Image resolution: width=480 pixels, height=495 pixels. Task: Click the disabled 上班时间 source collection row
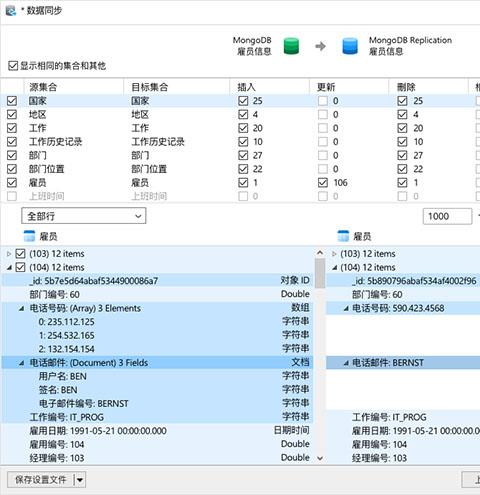(x=47, y=196)
